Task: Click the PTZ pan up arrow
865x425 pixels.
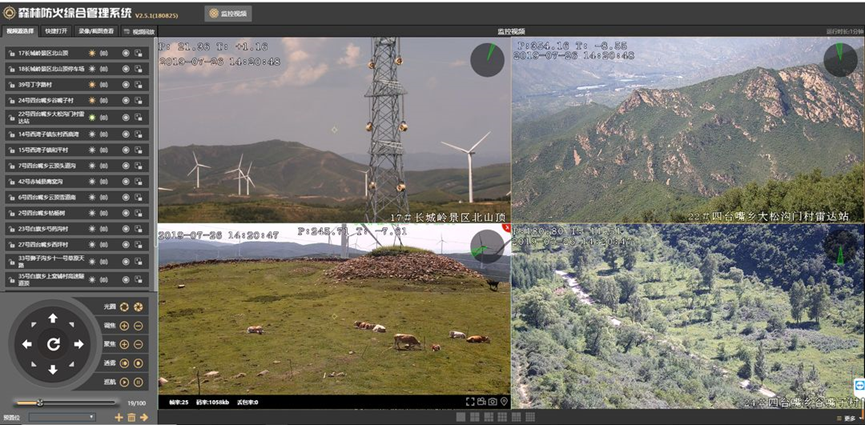Action: pos(53,319)
